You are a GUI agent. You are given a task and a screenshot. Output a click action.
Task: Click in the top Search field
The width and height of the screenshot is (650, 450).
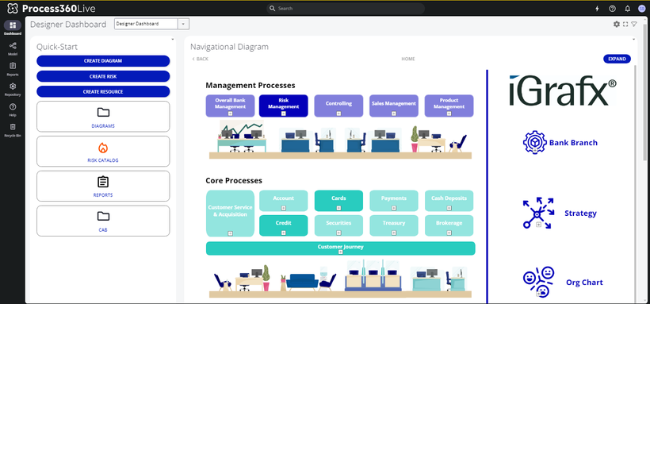point(346,8)
